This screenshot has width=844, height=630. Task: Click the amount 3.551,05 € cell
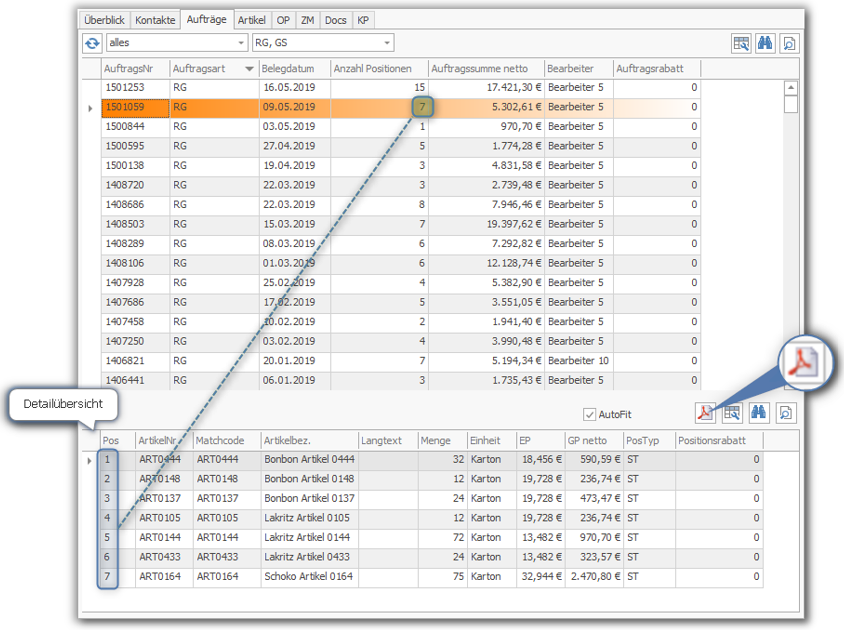(487, 302)
